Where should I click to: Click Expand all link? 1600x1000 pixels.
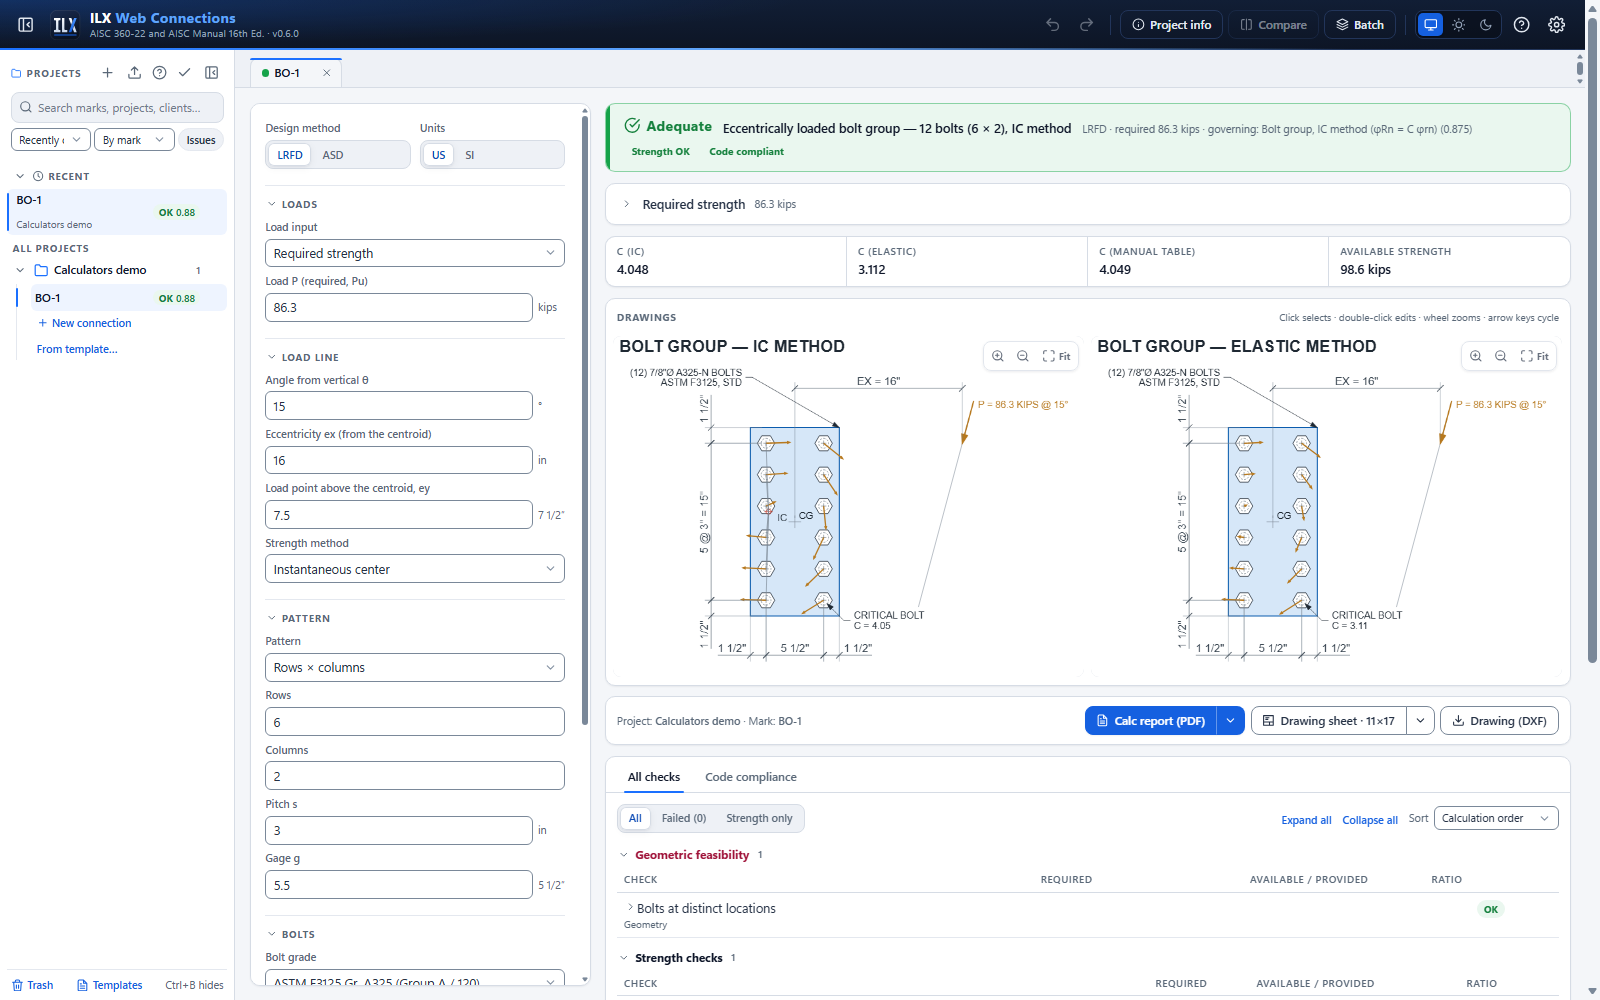(x=1306, y=820)
